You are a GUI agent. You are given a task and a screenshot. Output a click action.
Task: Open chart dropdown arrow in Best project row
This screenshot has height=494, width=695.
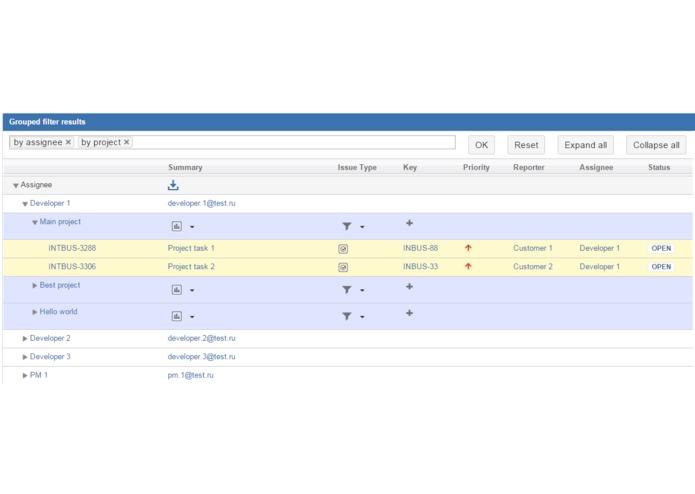click(192, 290)
